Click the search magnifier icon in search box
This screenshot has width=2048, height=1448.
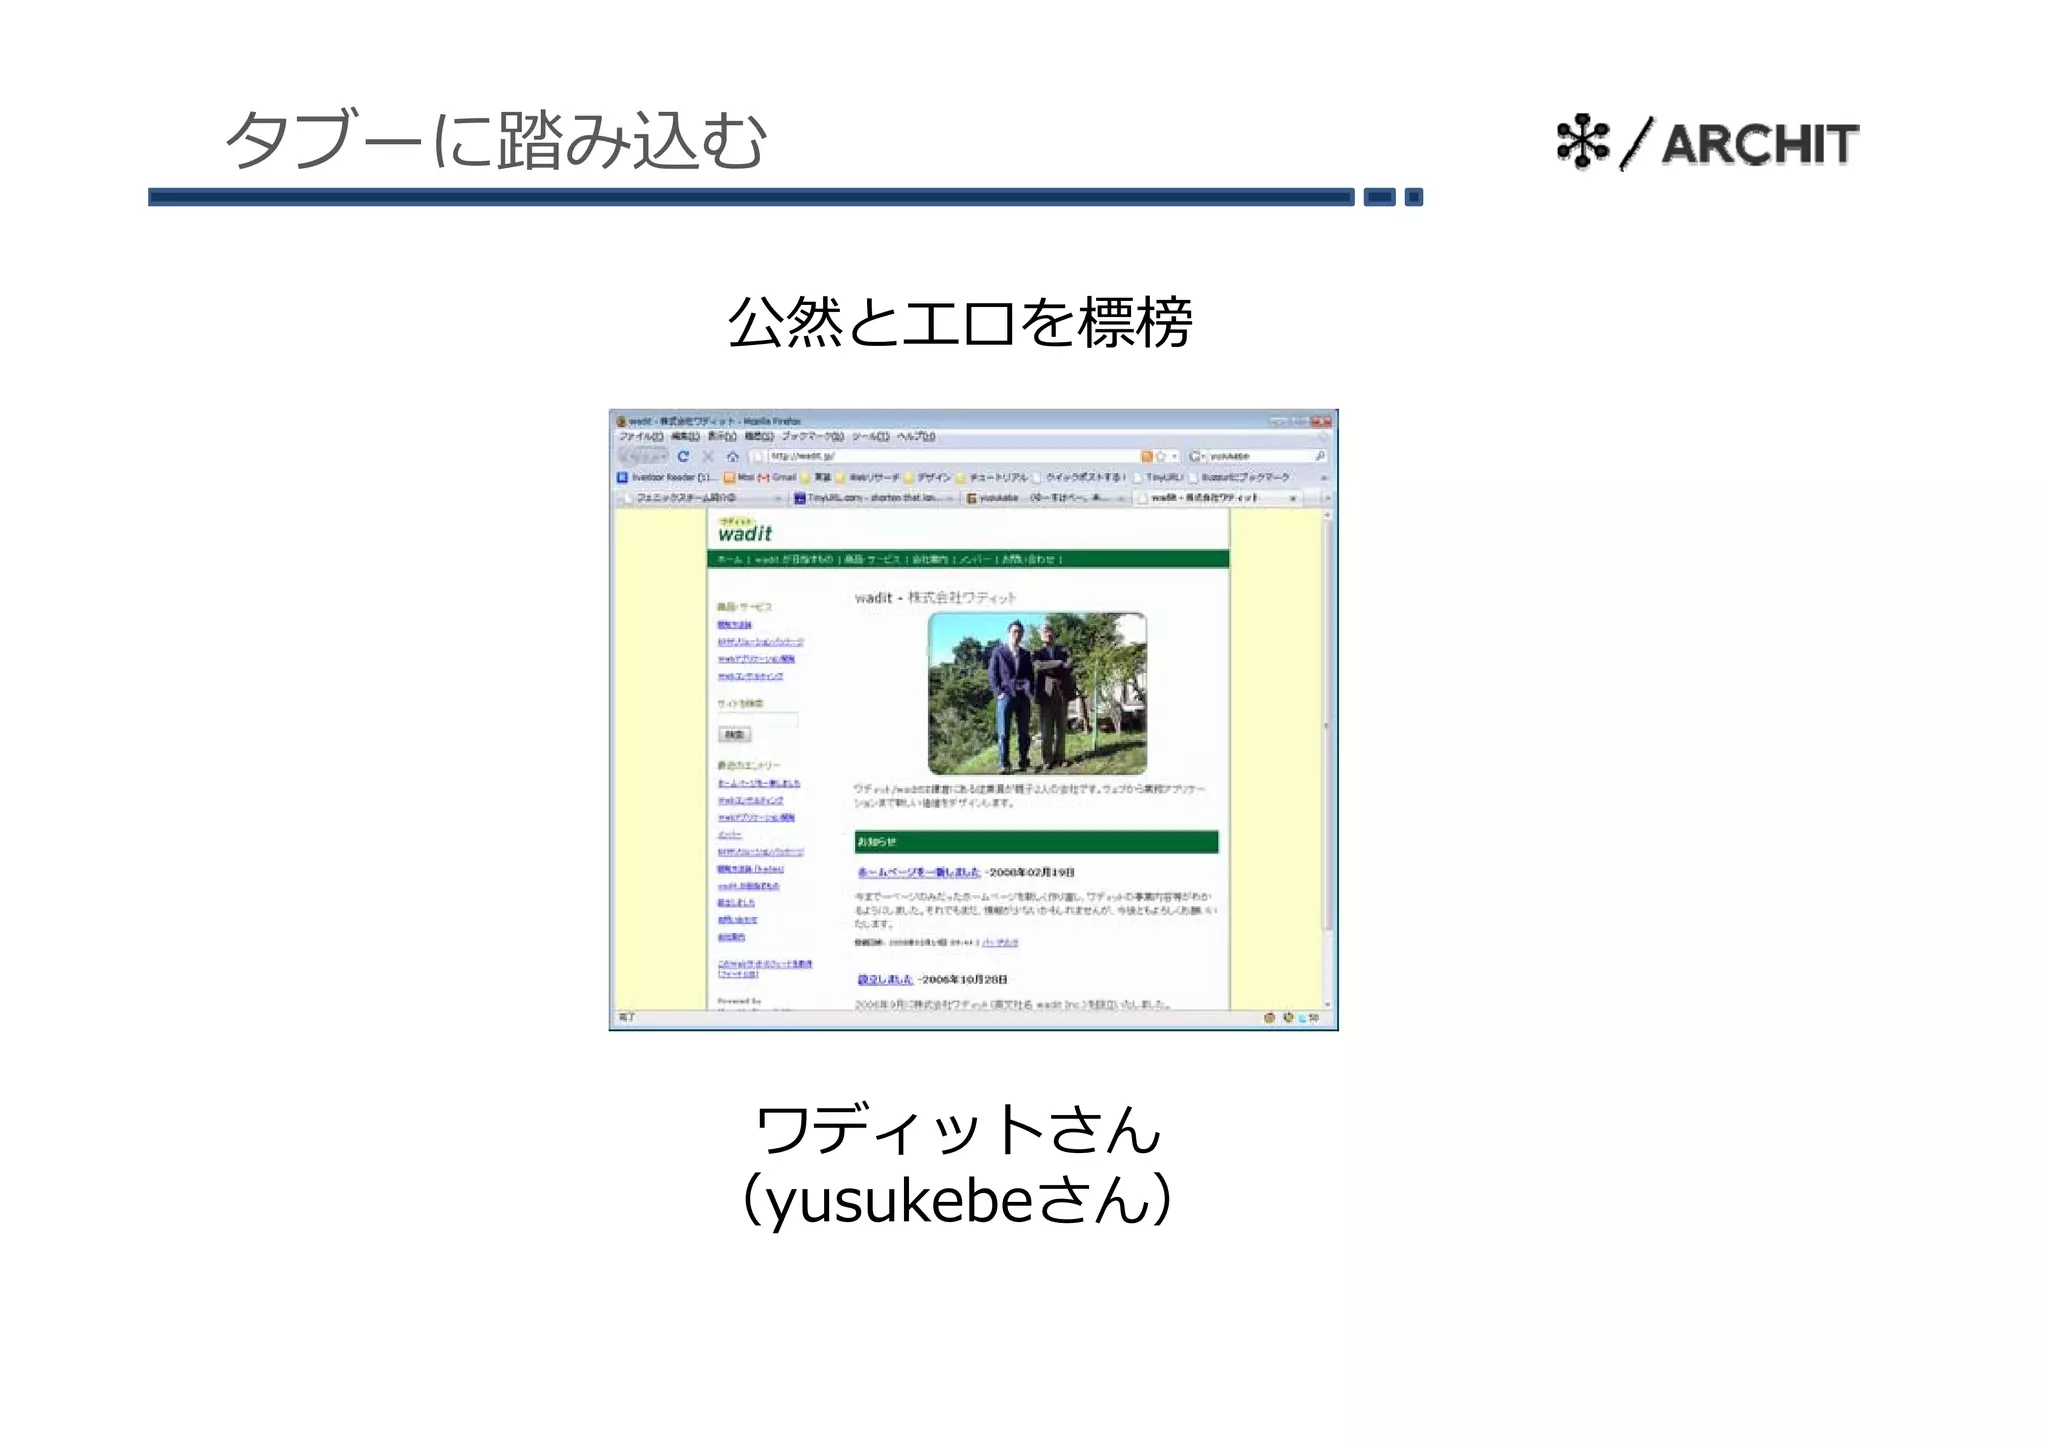pos(1319,456)
